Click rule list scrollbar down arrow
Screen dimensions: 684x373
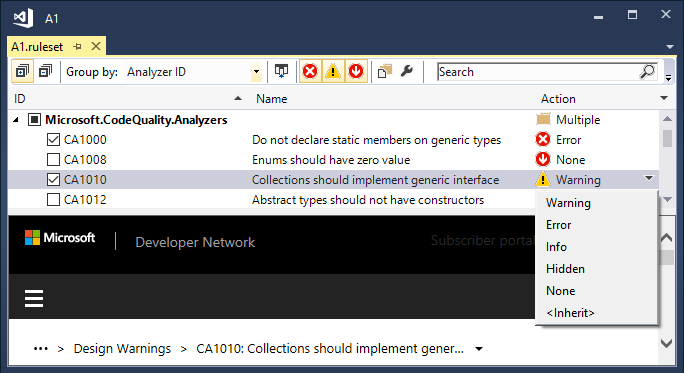(x=667, y=199)
